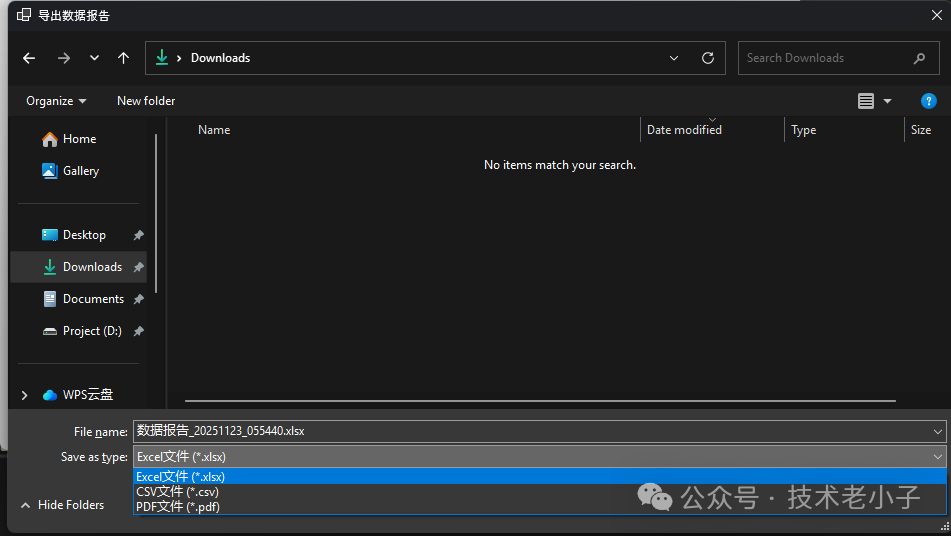Image resolution: width=951 pixels, height=536 pixels.
Task: Expand the WPS云盘 tree node
Action: [24, 395]
